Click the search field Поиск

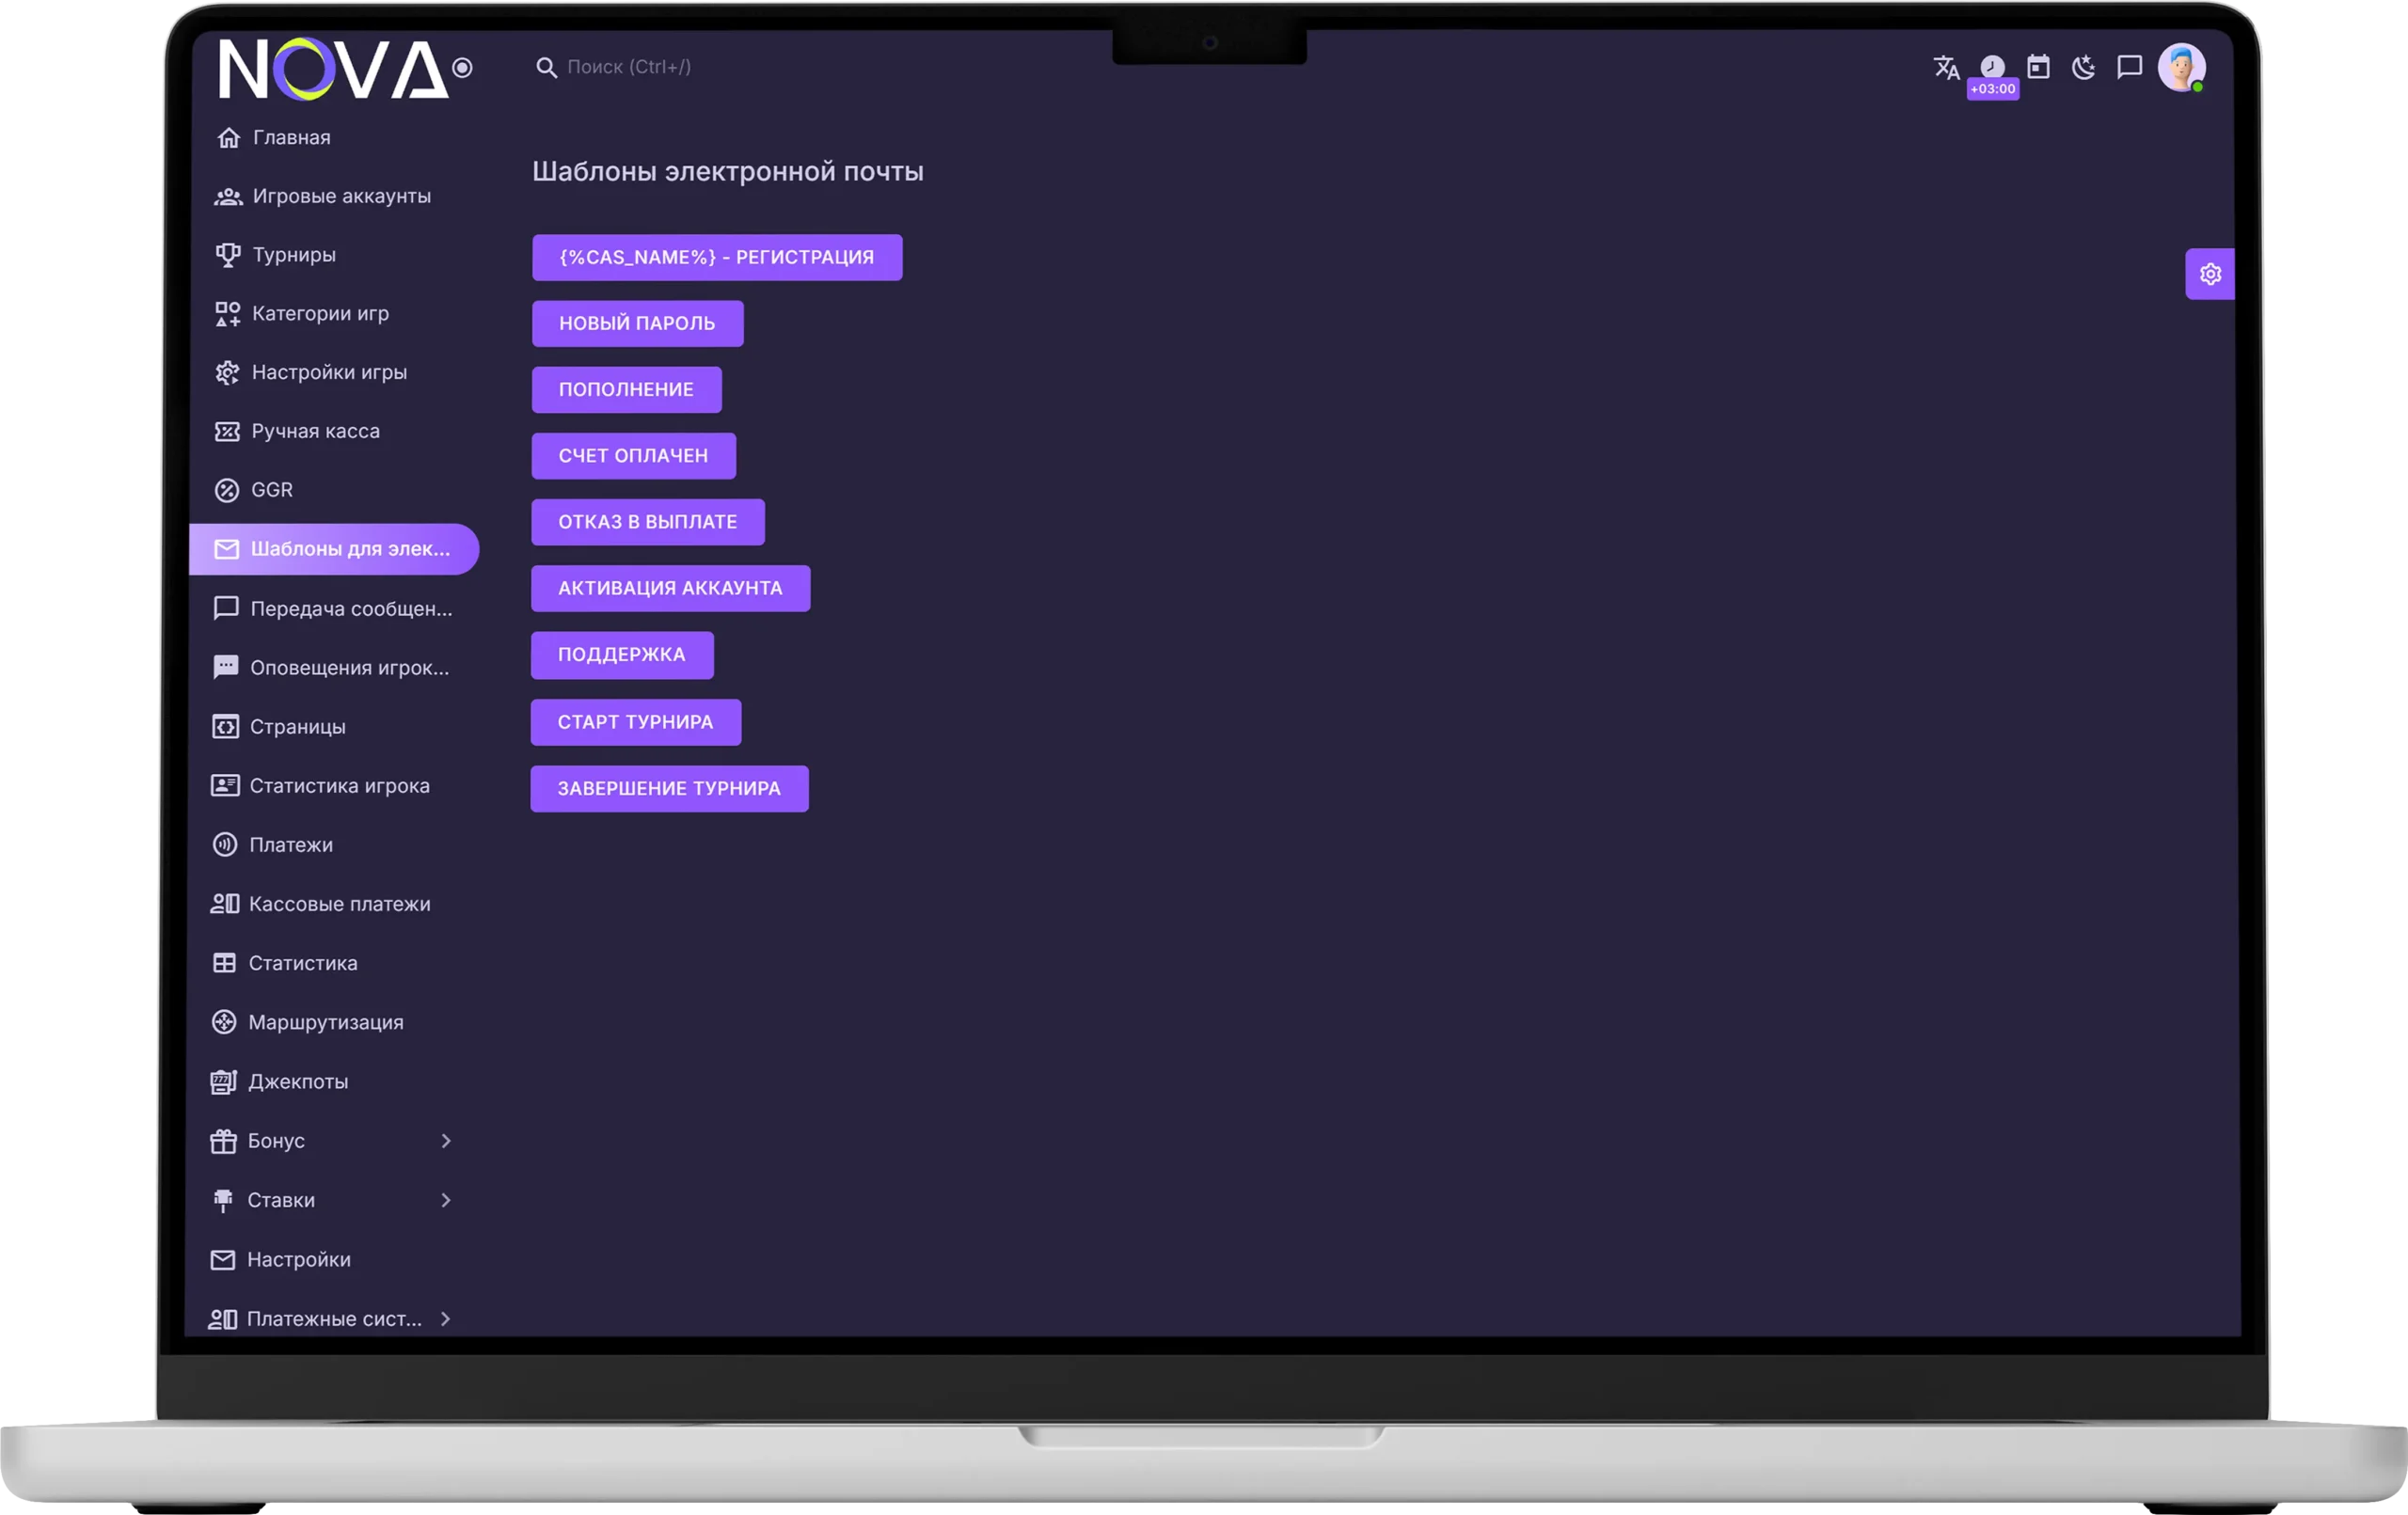pos(629,67)
